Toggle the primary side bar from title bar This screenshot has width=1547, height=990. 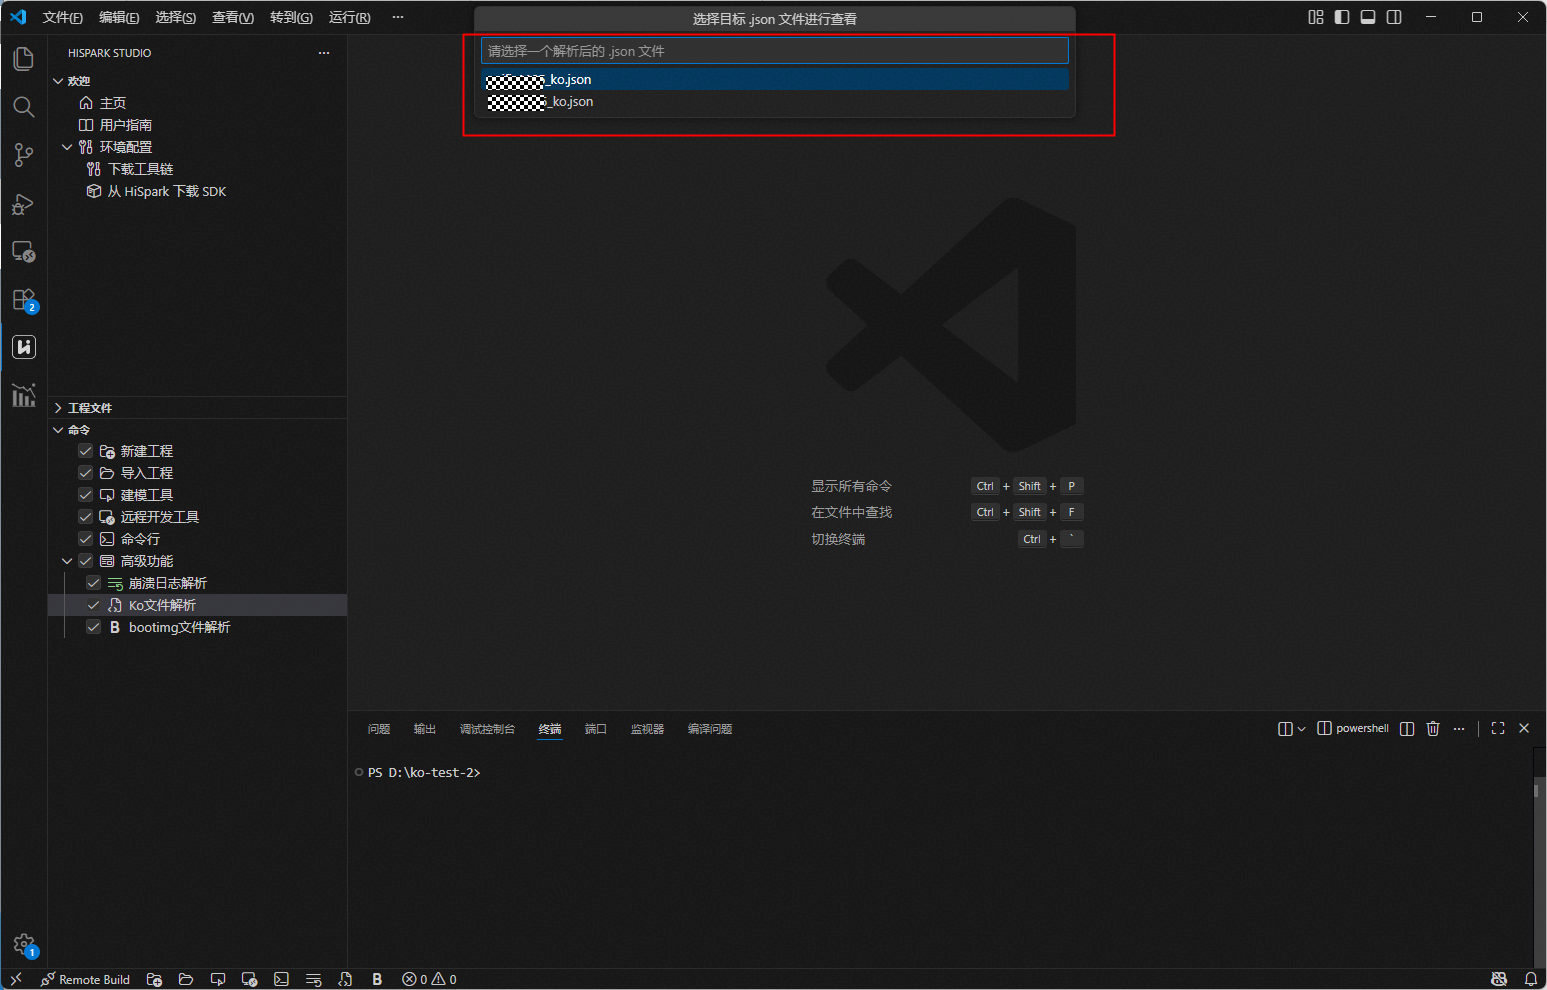[1342, 17]
